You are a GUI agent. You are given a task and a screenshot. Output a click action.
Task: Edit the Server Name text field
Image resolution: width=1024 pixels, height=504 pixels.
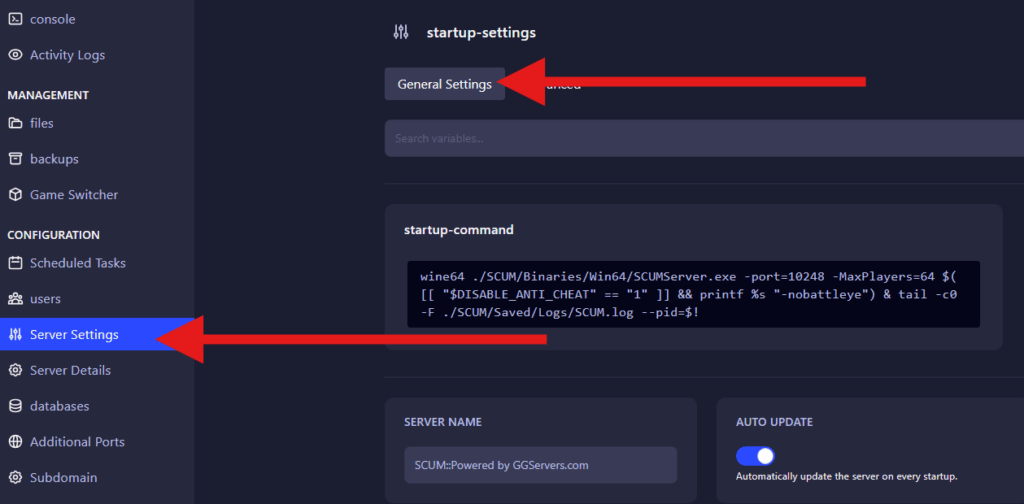coord(540,465)
